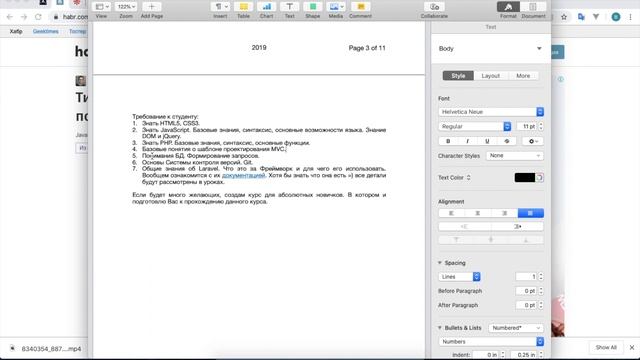The height and width of the screenshot is (360, 640).
Task: Adjust the Before Paragraph stepper
Action: (x=541, y=291)
